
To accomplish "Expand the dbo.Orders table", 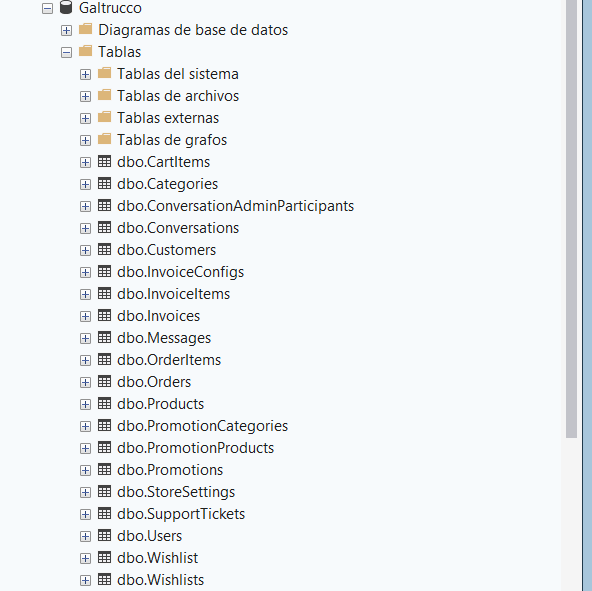I will pyautogui.click(x=85, y=382).
